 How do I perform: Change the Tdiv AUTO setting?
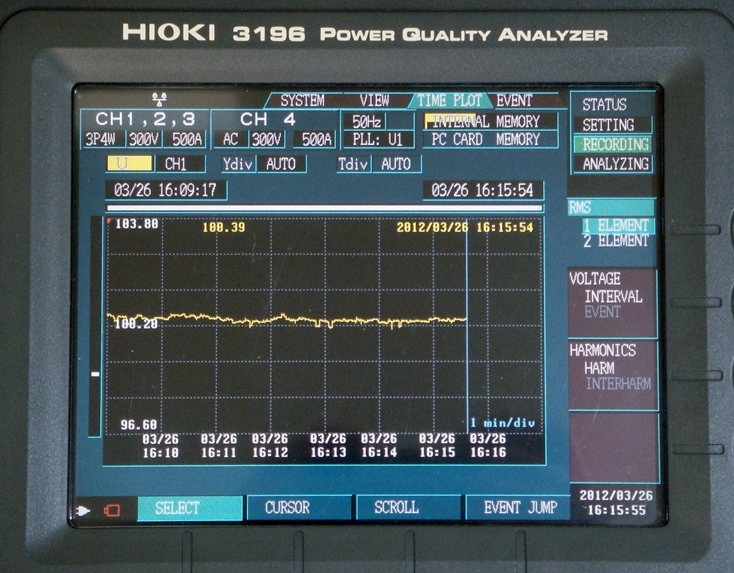click(x=396, y=164)
